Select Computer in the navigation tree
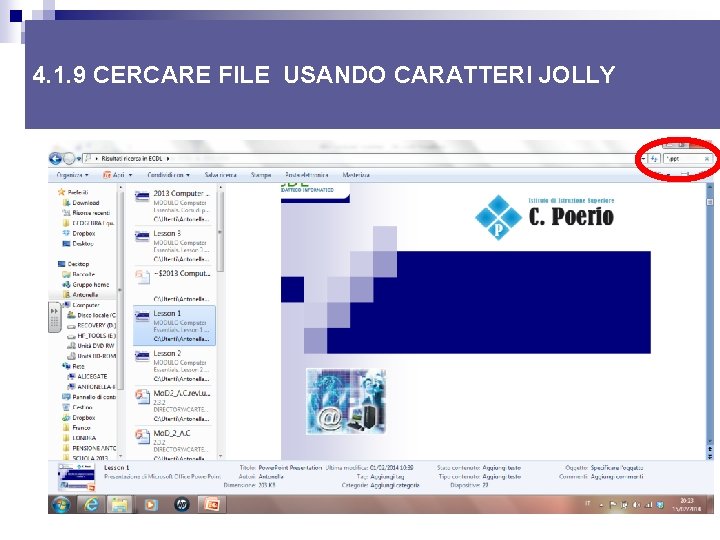The height and width of the screenshot is (540, 720). point(81,305)
